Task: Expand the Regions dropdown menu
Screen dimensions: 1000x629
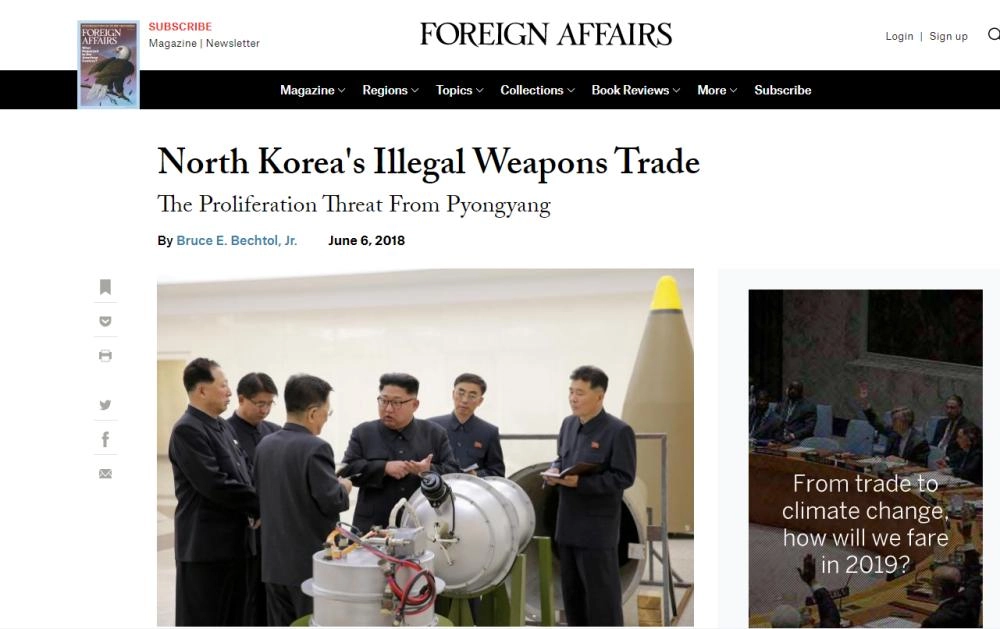Action: pos(390,90)
